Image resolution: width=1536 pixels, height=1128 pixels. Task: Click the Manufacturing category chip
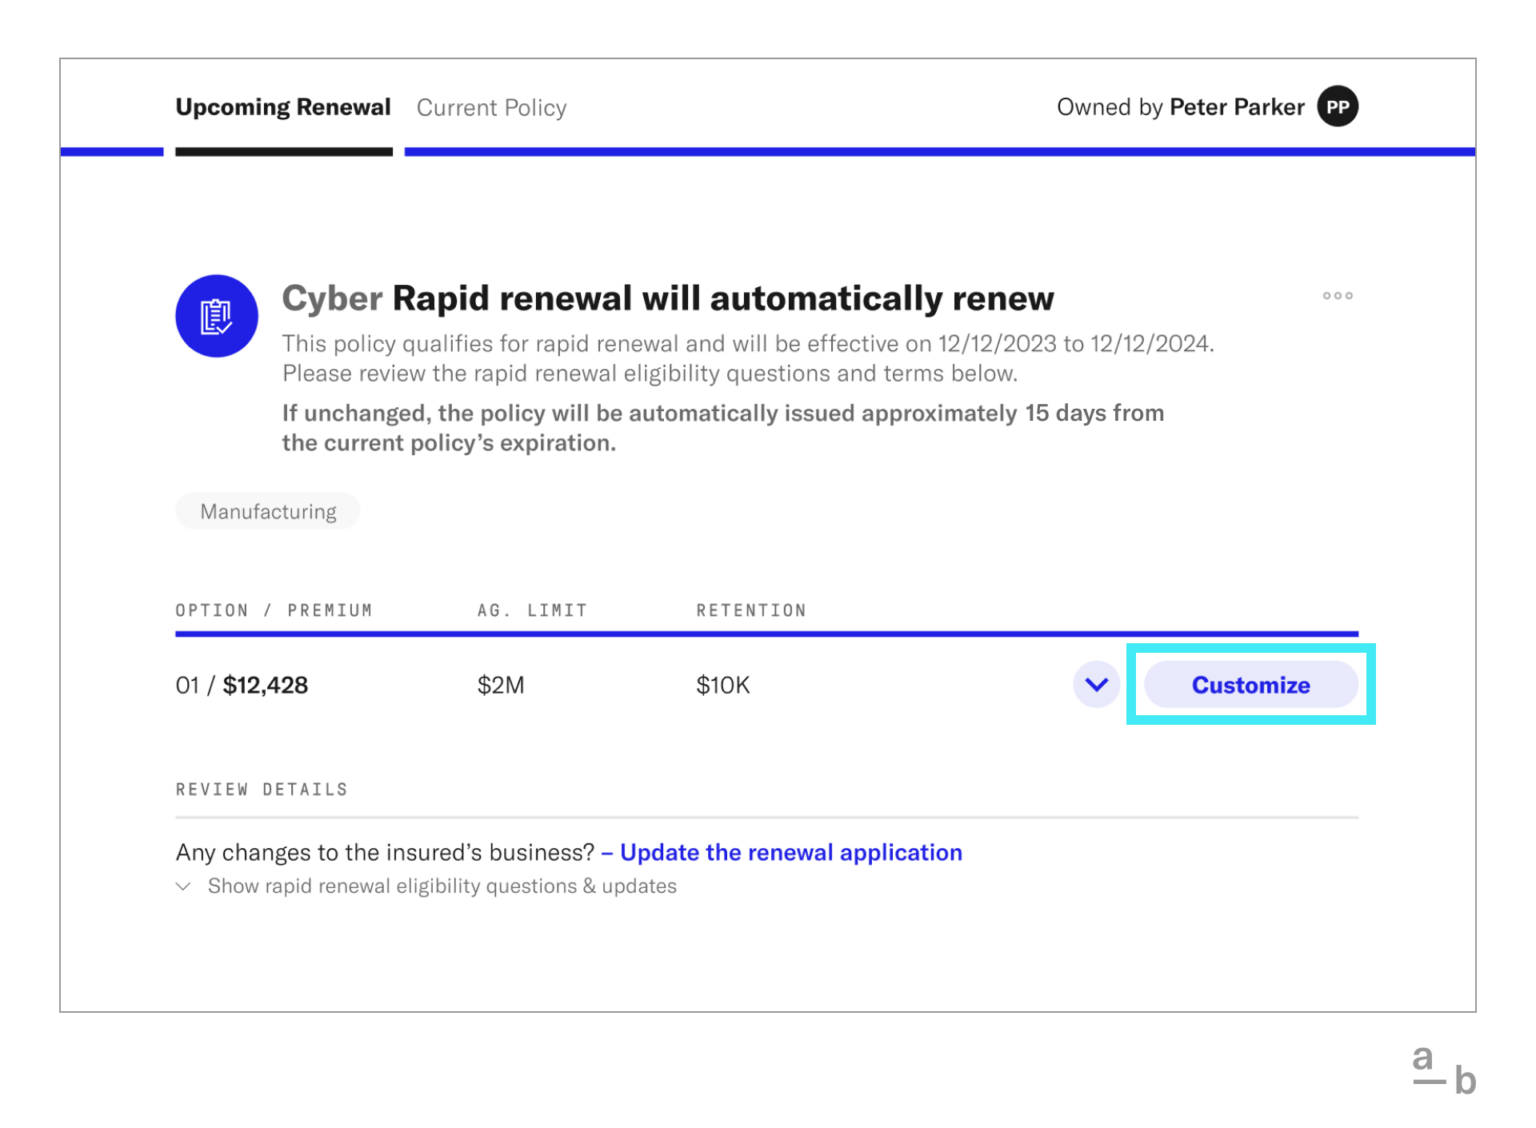point(267,511)
